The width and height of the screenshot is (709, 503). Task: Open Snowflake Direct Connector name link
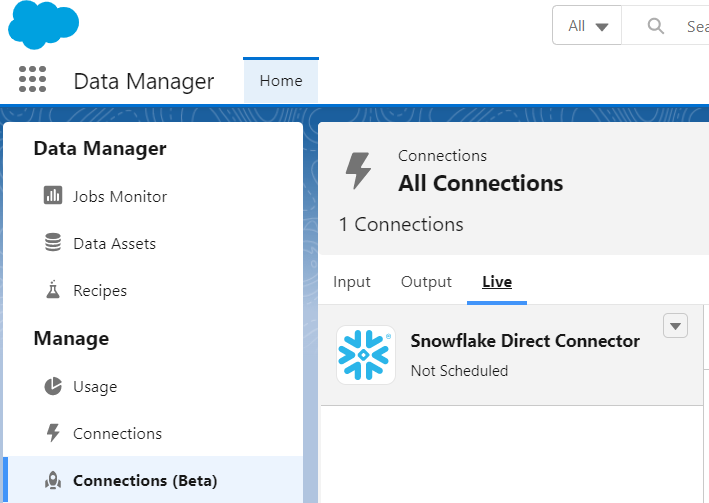point(525,341)
